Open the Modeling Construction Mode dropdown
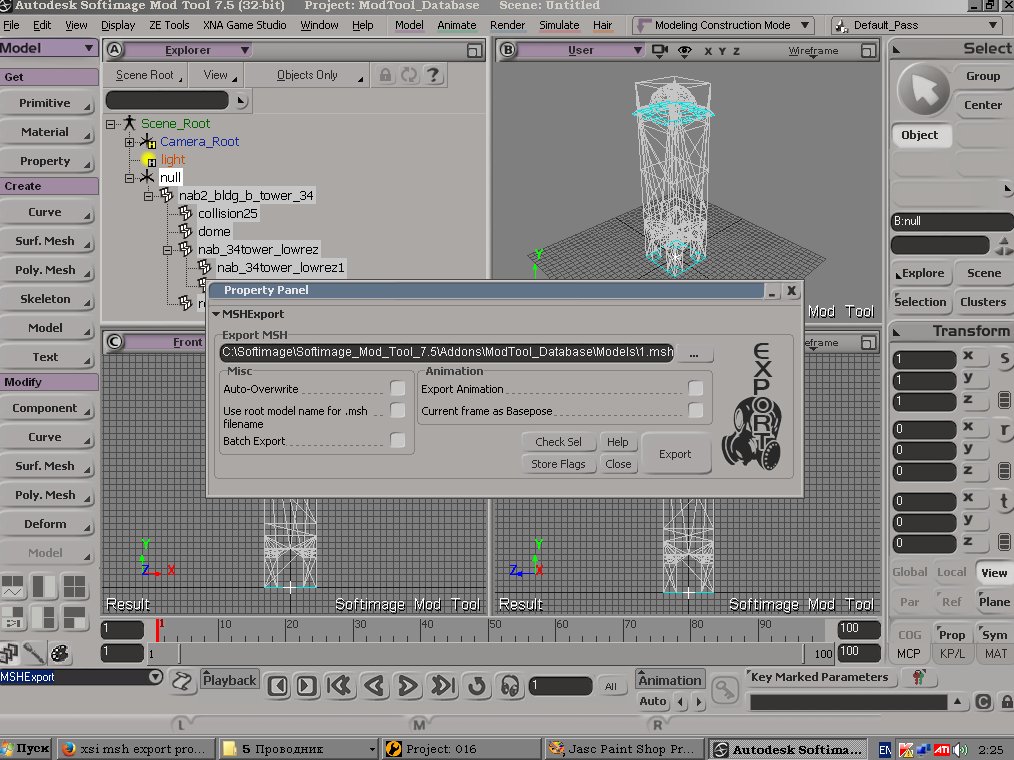 click(x=723, y=25)
